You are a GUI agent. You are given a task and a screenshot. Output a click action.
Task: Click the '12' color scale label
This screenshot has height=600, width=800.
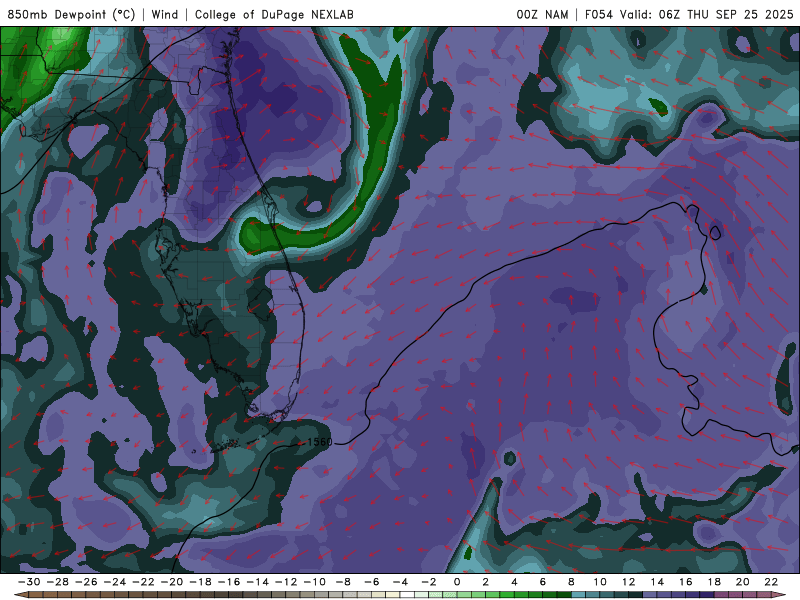tap(629, 582)
